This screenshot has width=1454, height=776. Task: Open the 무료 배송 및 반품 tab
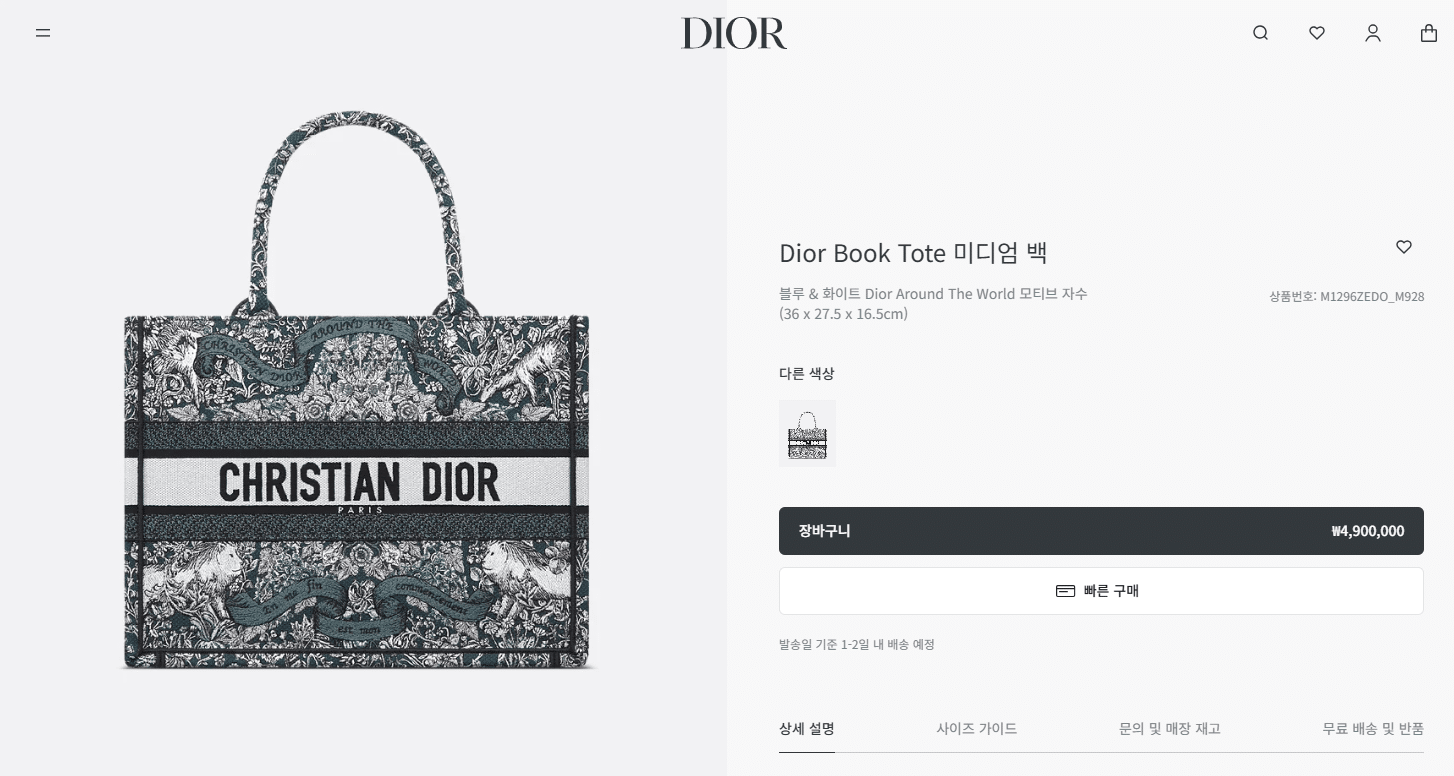pos(1373,729)
